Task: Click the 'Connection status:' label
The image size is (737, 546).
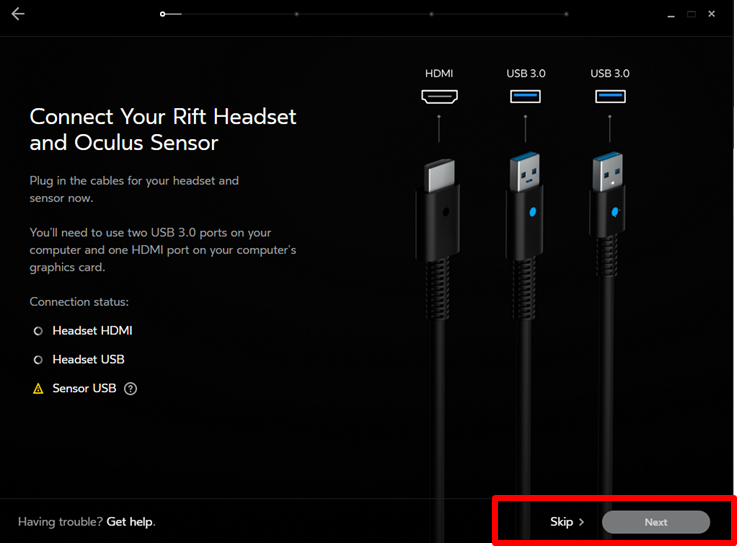Action: pyautogui.click(x=79, y=302)
